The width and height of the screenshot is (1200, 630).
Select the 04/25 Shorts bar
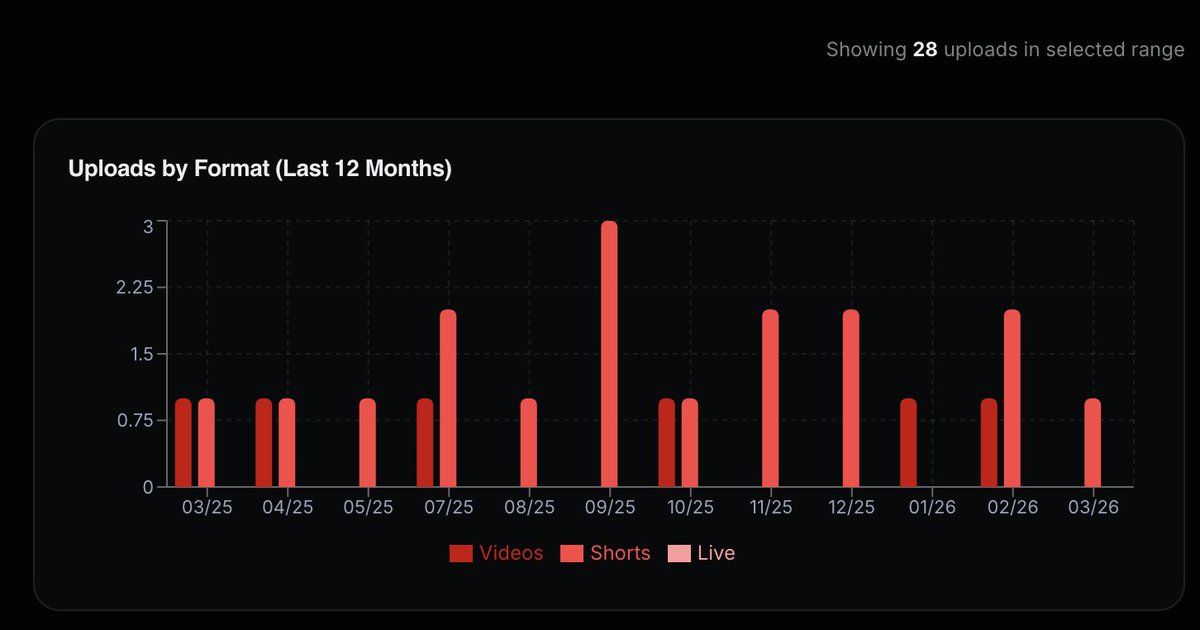coord(287,443)
